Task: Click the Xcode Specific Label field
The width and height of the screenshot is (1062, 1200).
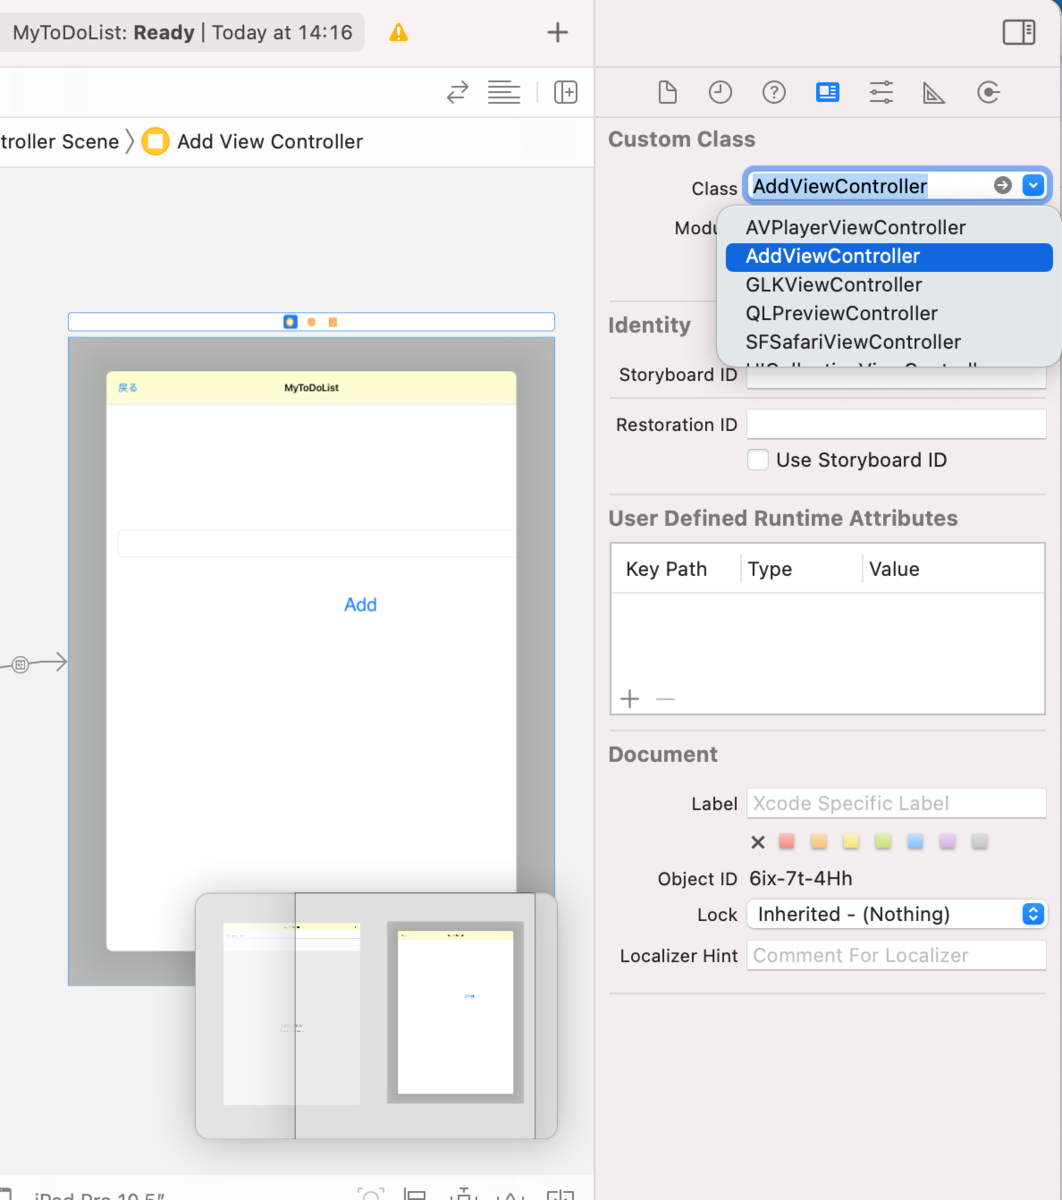Action: (x=896, y=803)
